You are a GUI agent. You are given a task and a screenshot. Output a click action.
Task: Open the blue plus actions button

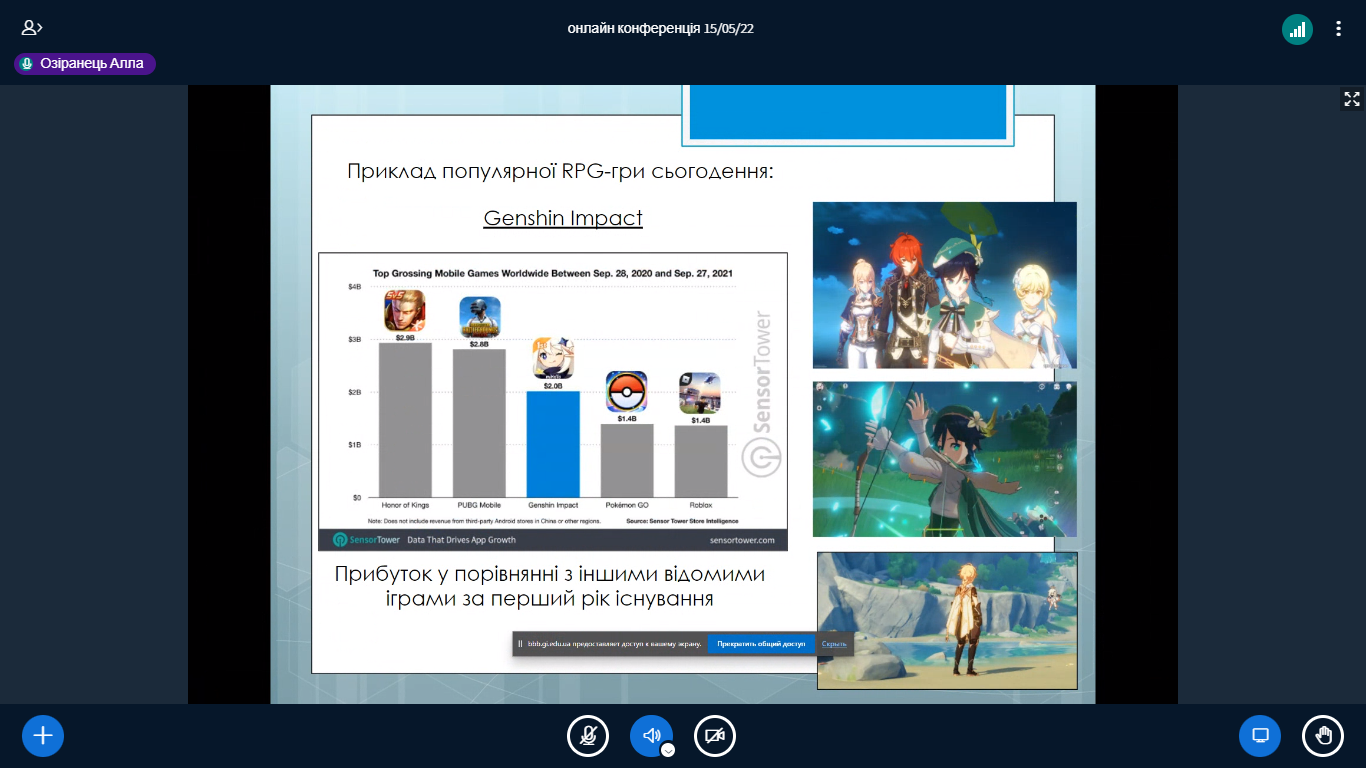(43, 736)
